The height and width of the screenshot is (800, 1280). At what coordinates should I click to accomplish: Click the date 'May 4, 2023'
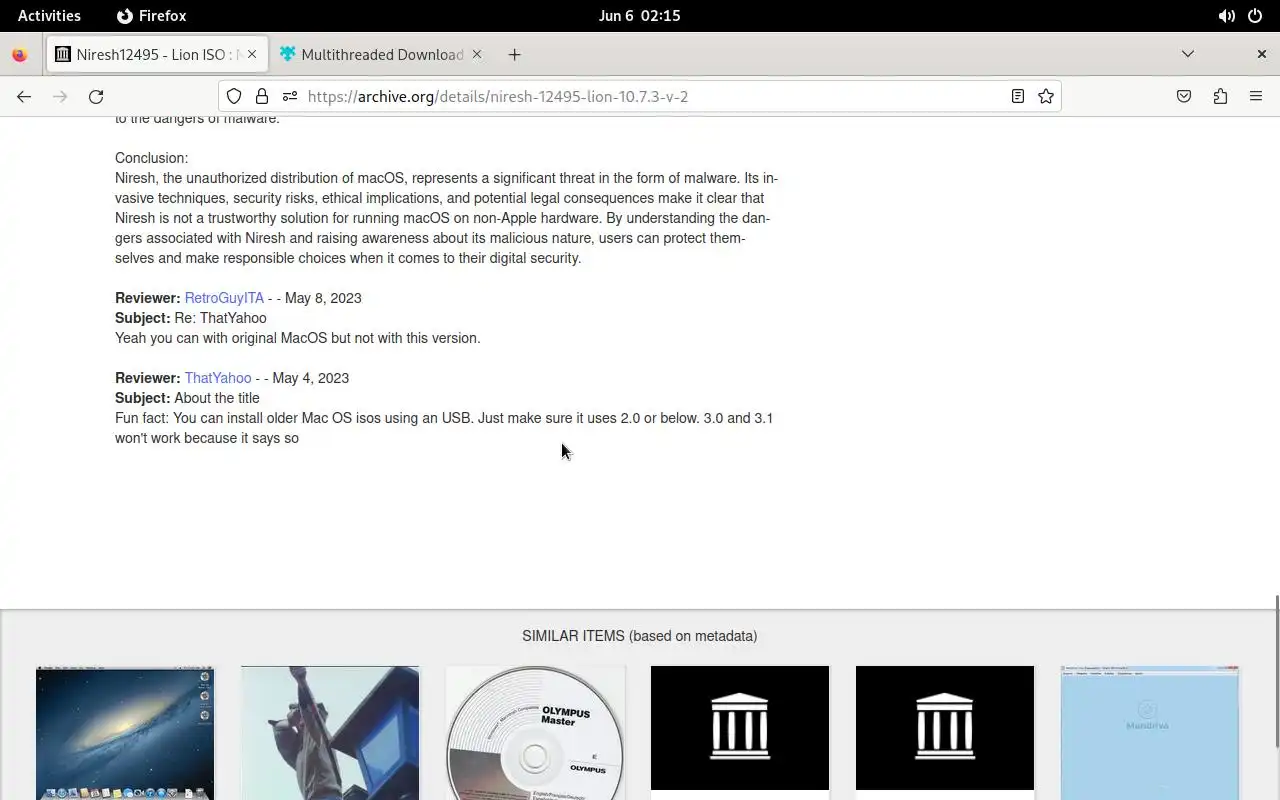[311, 378]
